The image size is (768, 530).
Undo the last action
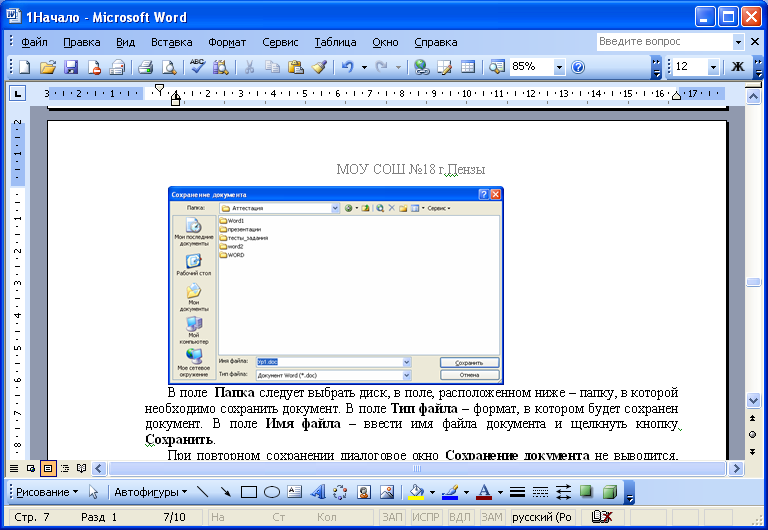pos(348,67)
